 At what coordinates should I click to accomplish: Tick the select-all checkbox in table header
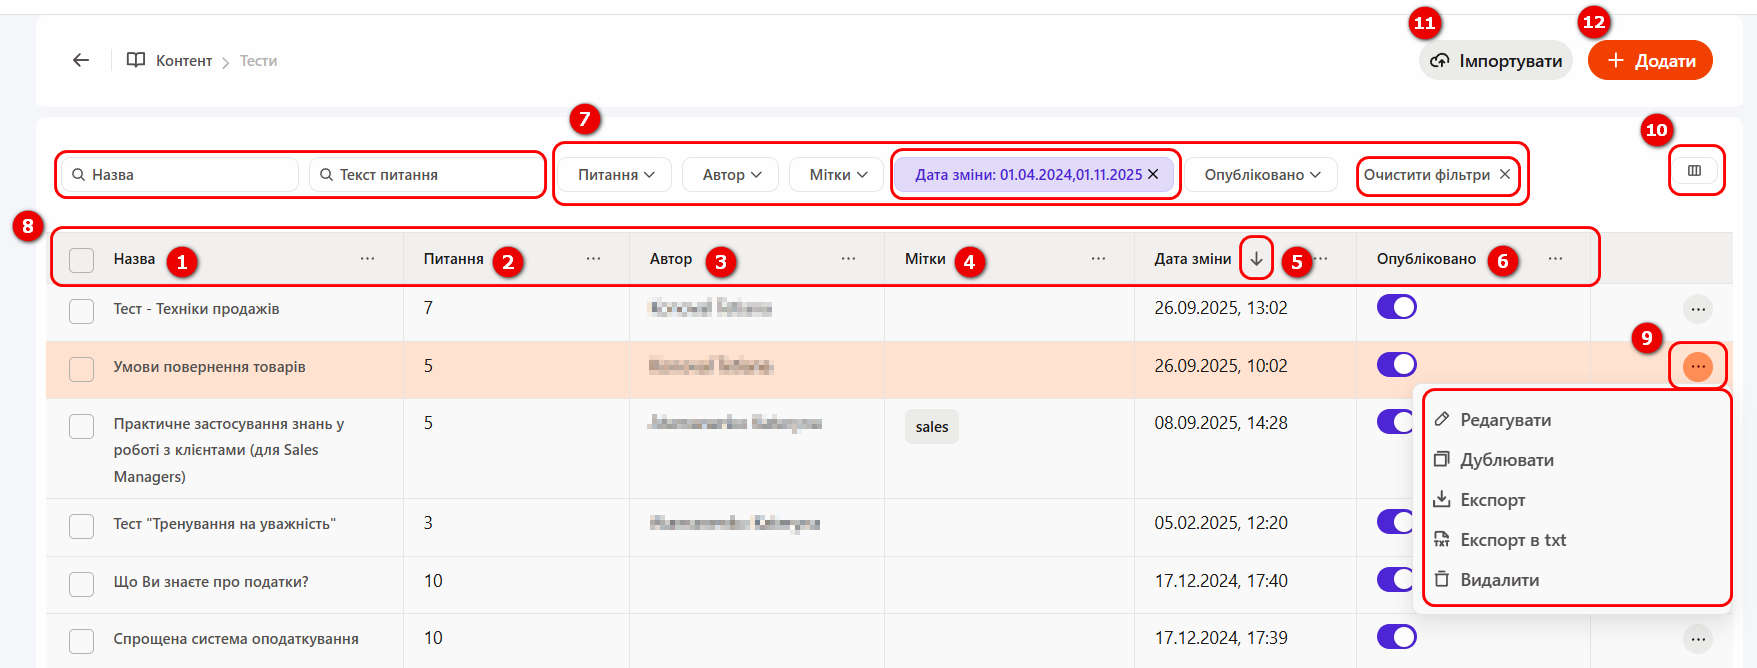click(x=81, y=260)
